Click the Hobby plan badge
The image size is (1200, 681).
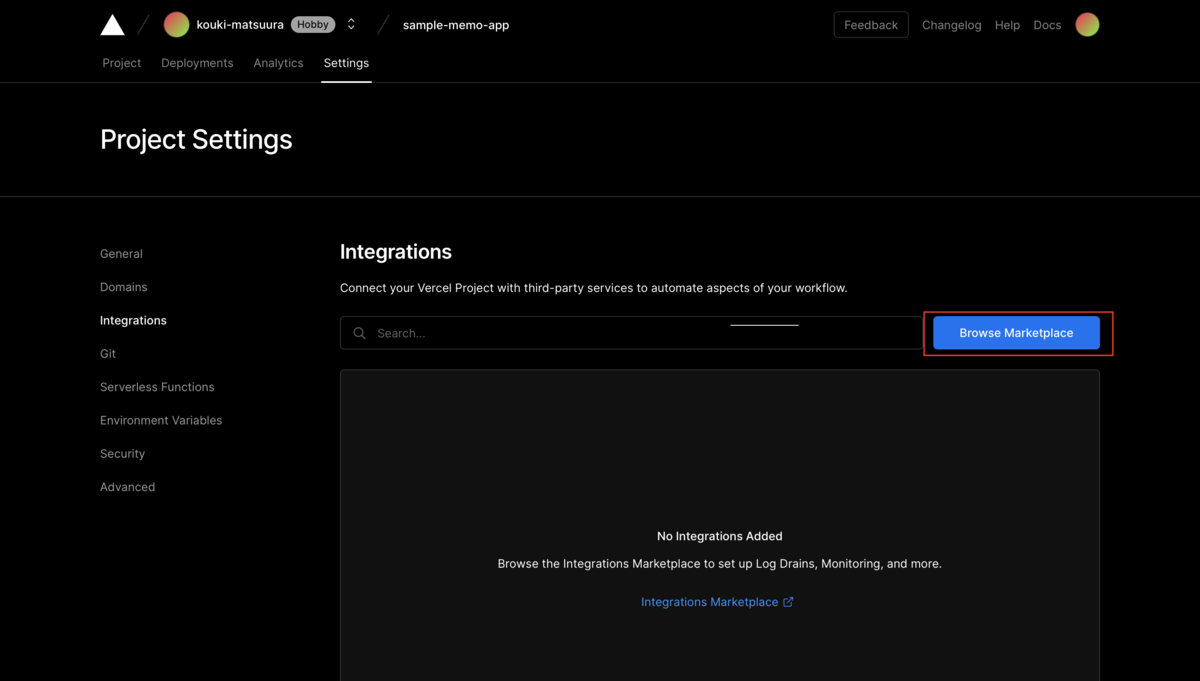(x=313, y=24)
